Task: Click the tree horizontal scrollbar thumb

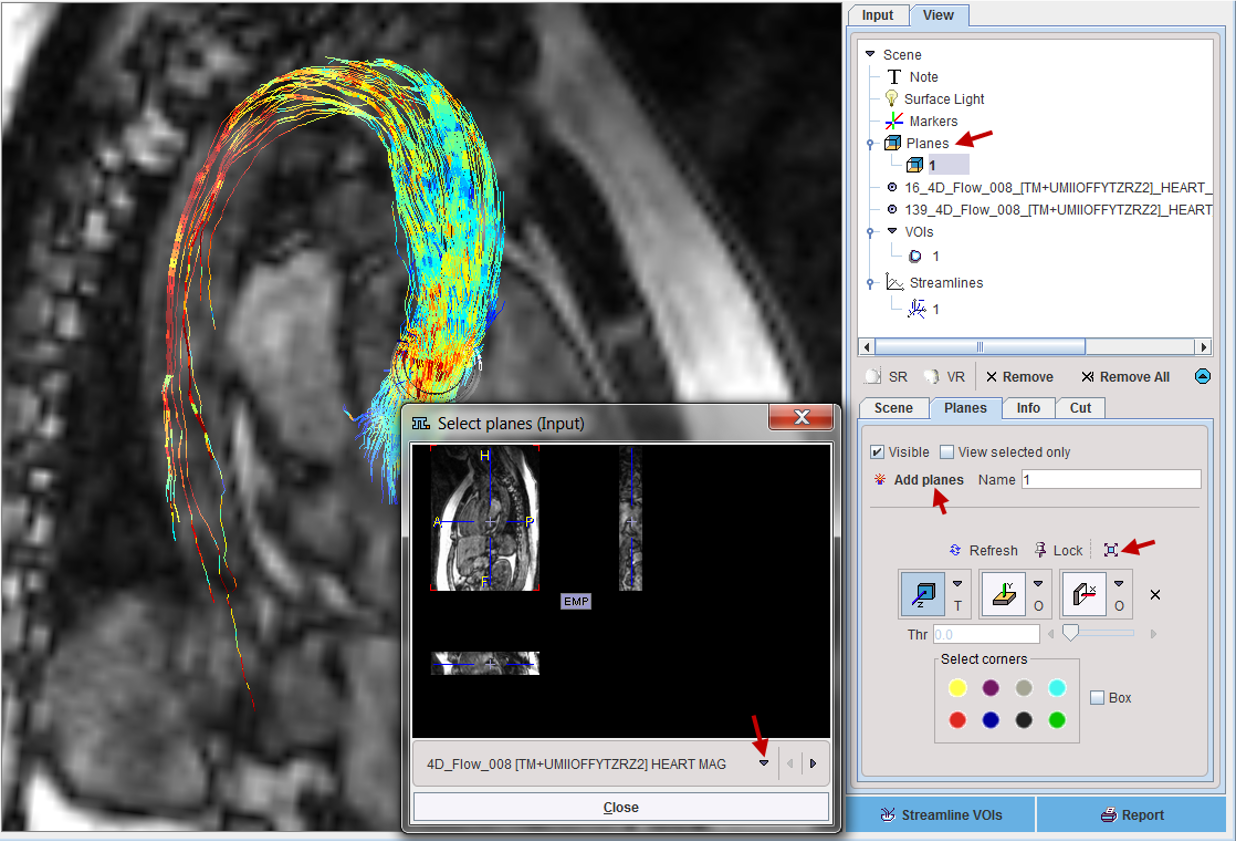Action: (980, 347)
